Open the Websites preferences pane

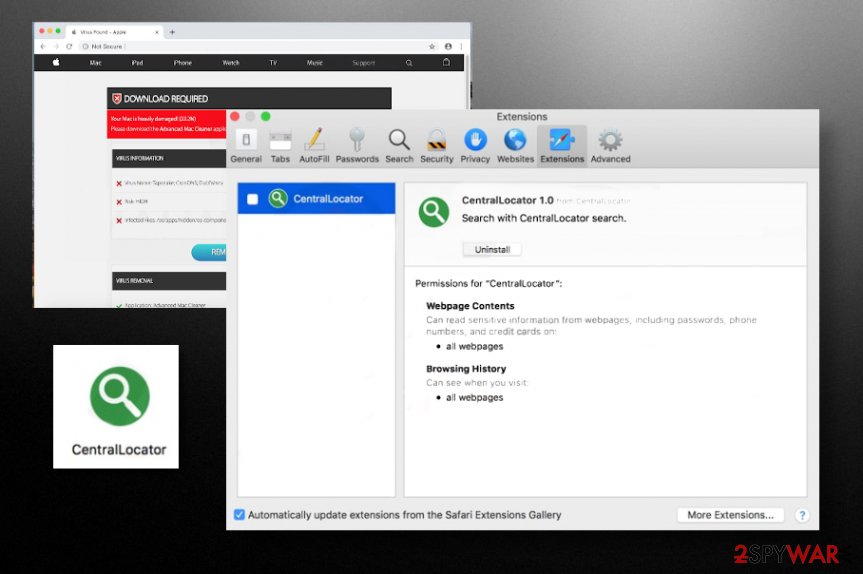515,145
